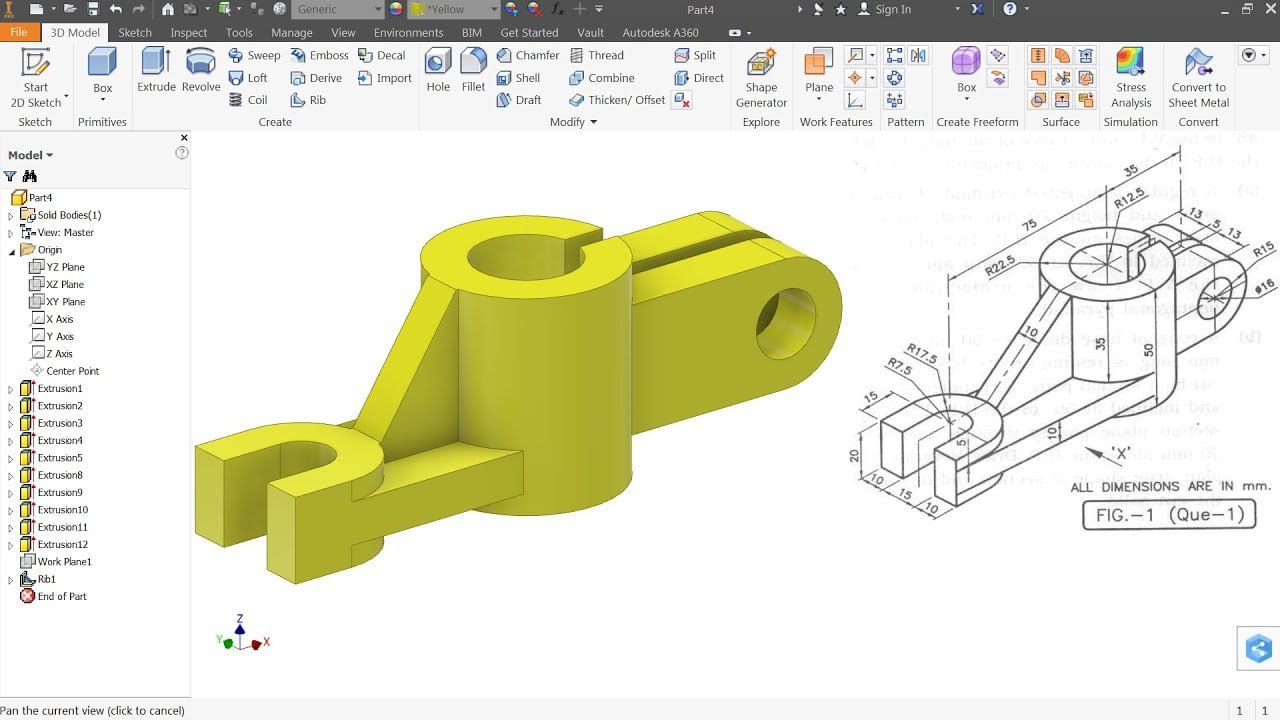Select the Extrude tool

[156, 71]
